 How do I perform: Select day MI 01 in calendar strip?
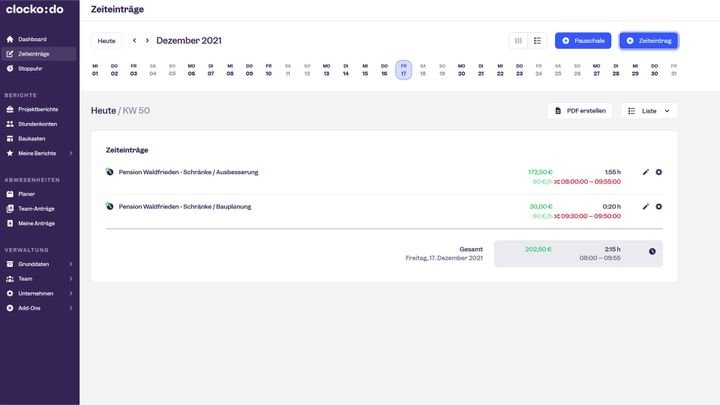pos(95,70)
